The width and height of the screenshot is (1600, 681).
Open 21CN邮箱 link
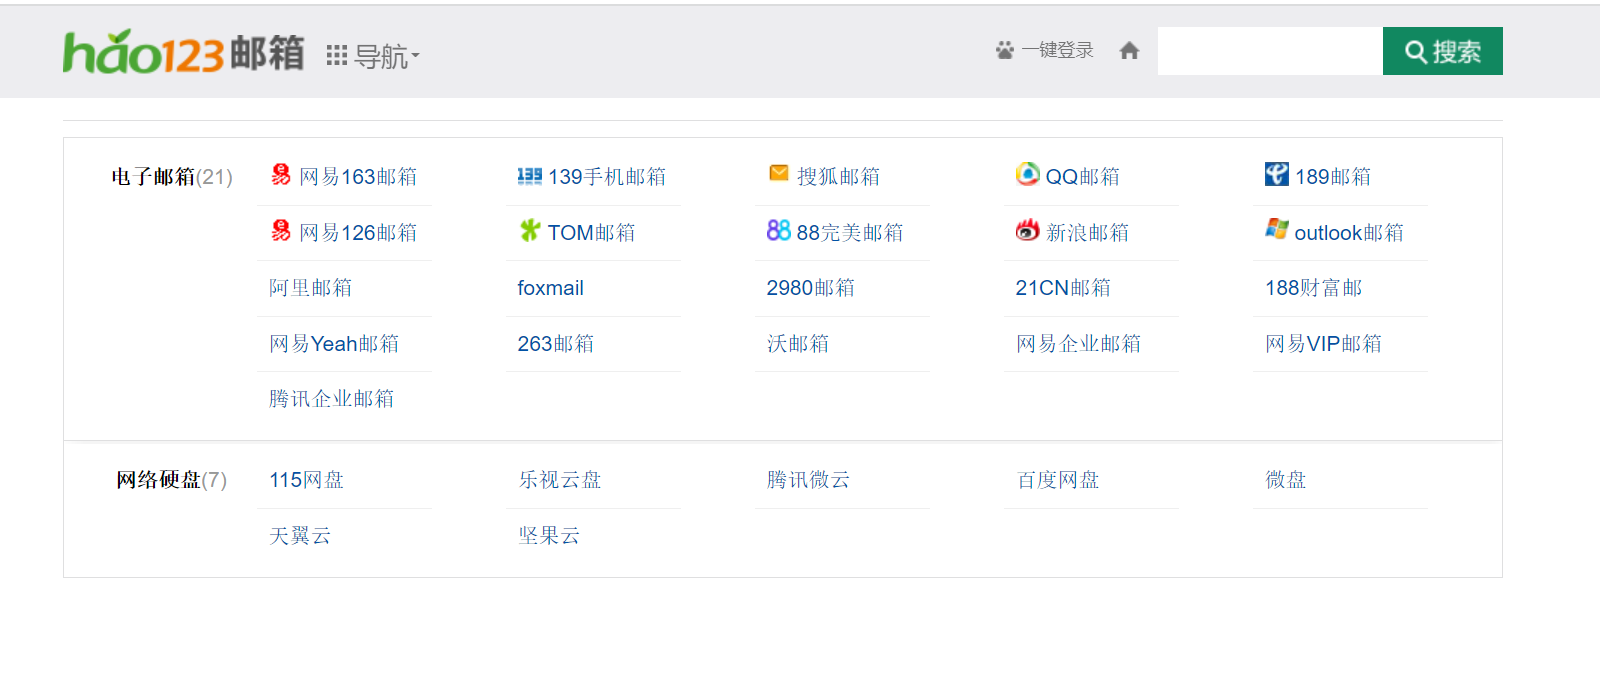click(1063, 288)
